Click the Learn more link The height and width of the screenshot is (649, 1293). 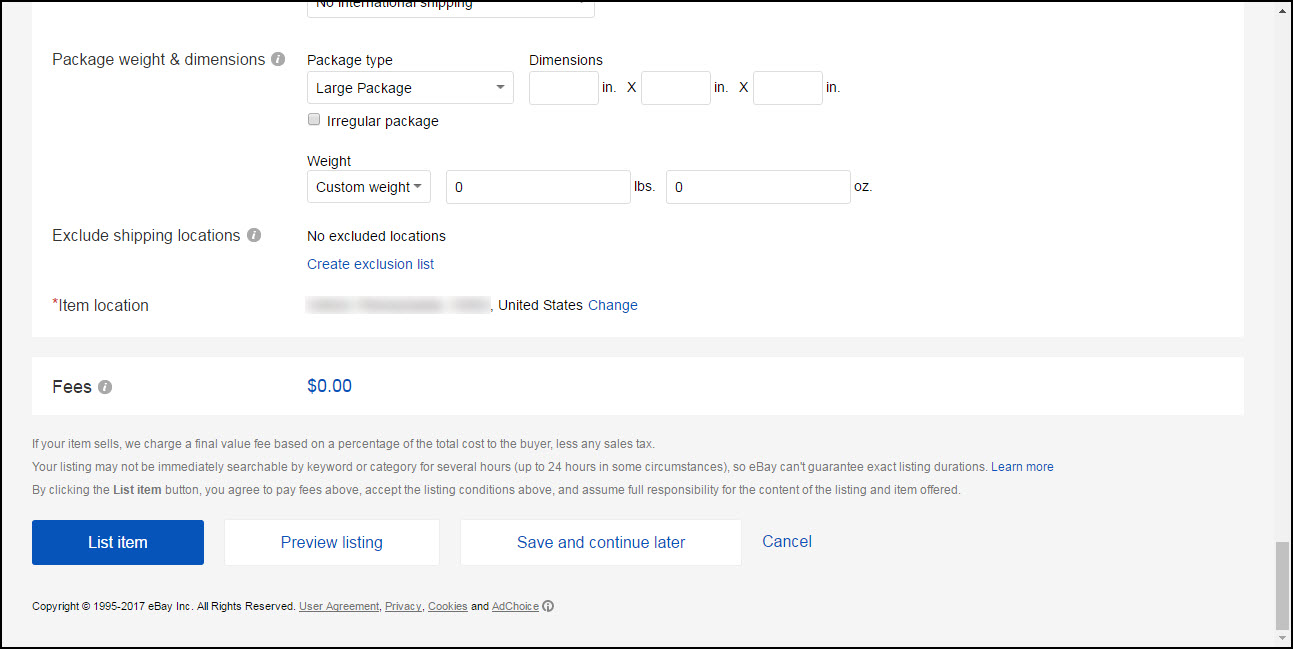pyautogui.click(x=1022, y=467)
